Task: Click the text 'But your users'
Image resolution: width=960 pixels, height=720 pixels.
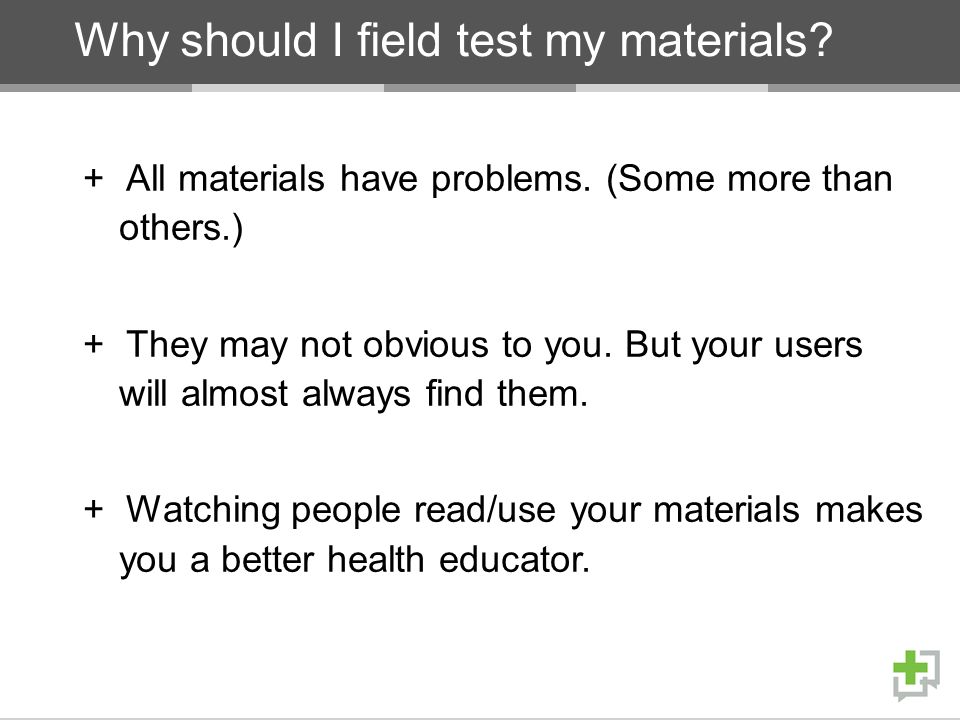Action: pyautogui.click(x=744, y=345)
